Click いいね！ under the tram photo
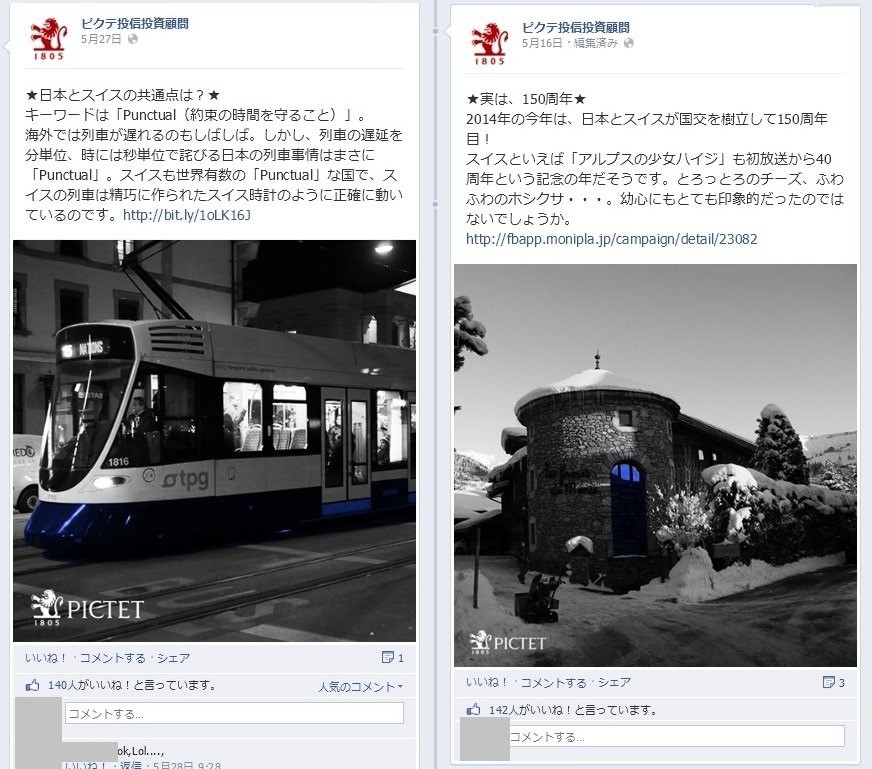This screenshot has height=769, width=872. tap(46, 658)
